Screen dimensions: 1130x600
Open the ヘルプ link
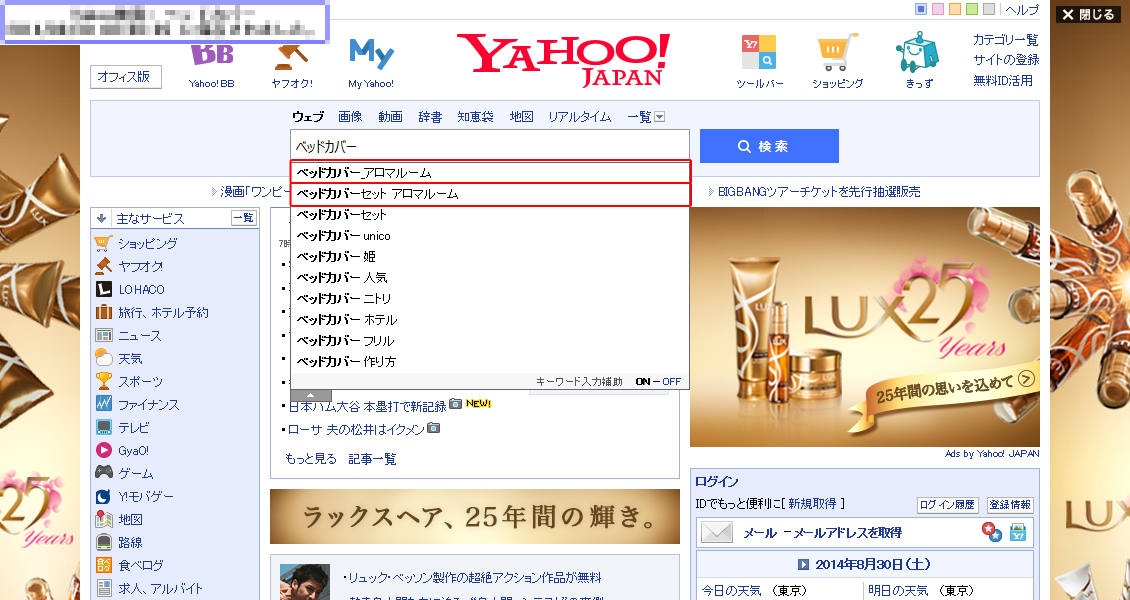click(x=1023, y=9)
